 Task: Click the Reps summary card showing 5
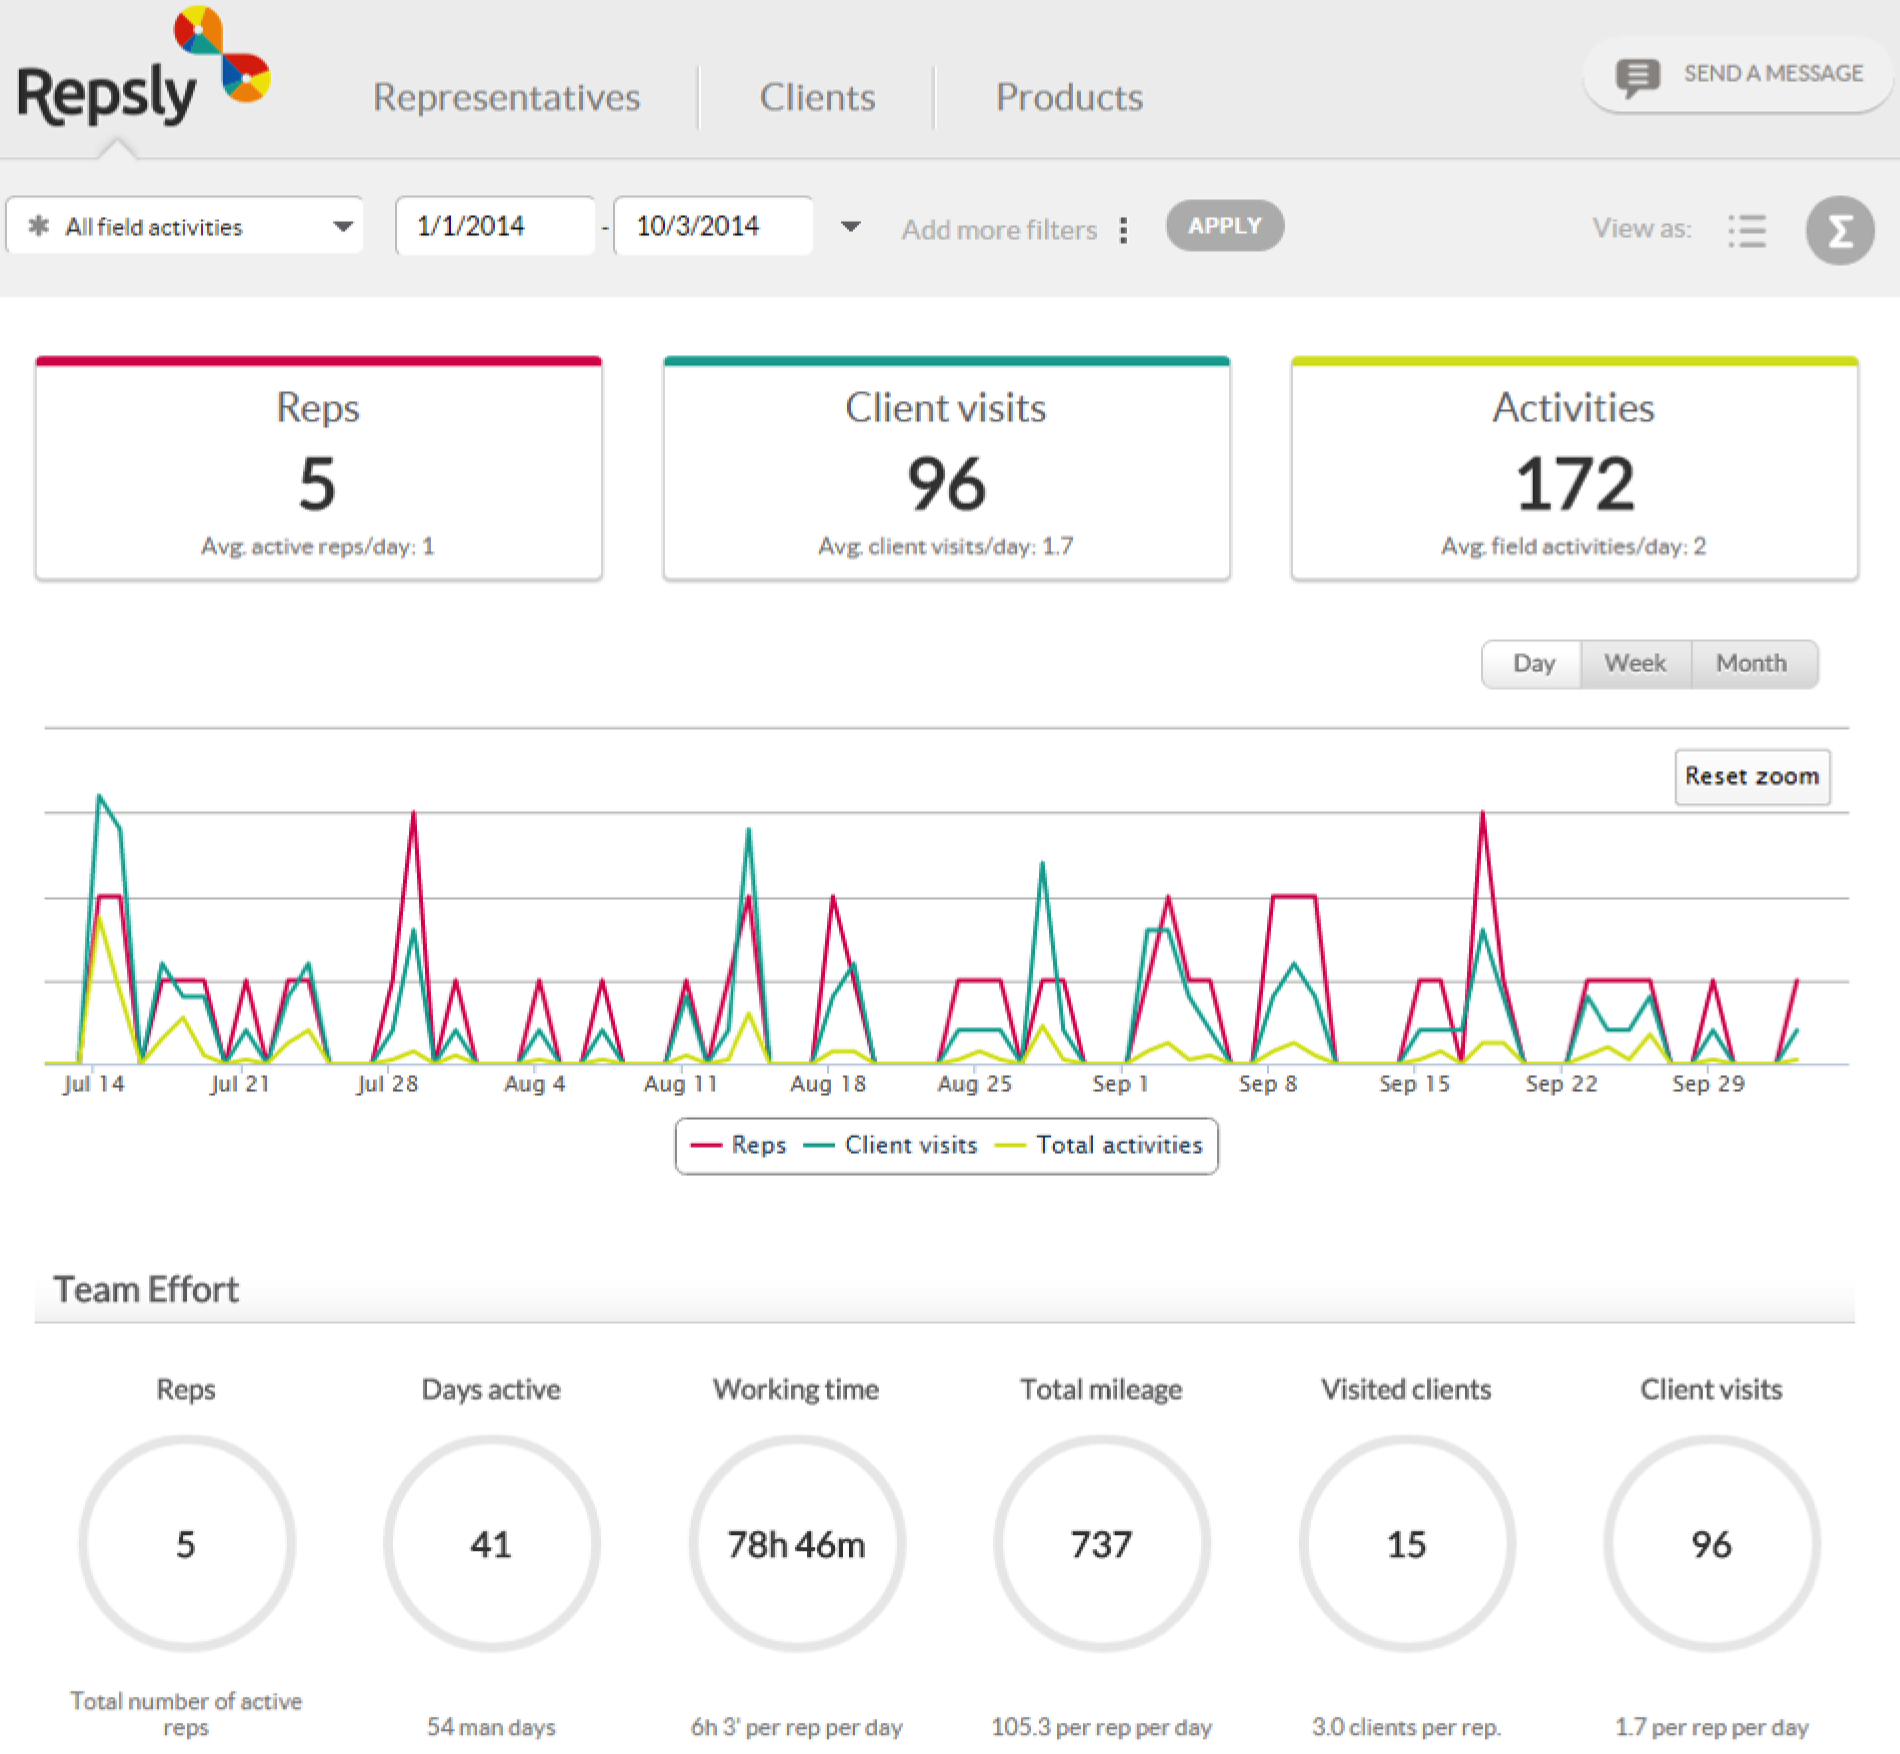[318, 468]
